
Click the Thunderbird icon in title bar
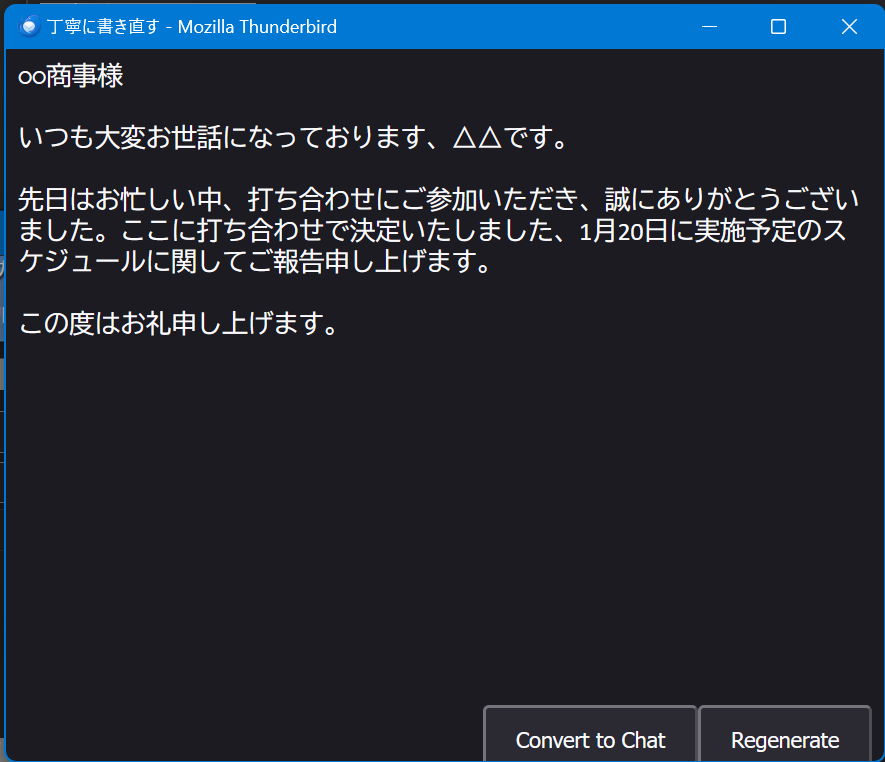[29, 27]
